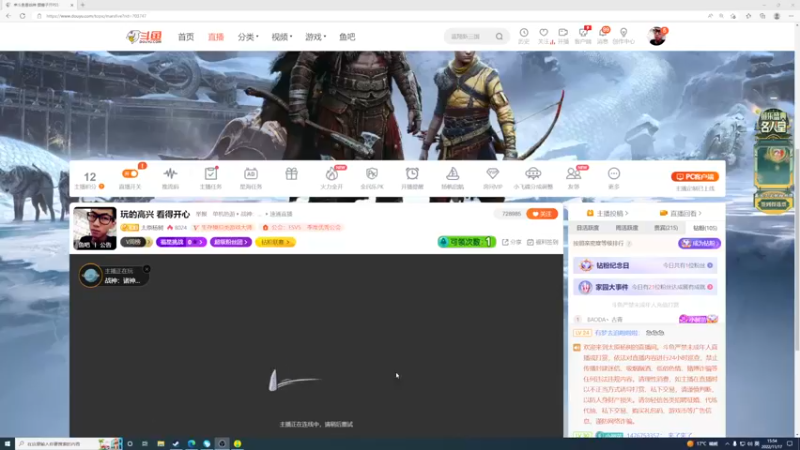The height and width of the screenshot is (450, 800).
Task: Switch to the 贵宾(215) tab
Action: point(666,228)
